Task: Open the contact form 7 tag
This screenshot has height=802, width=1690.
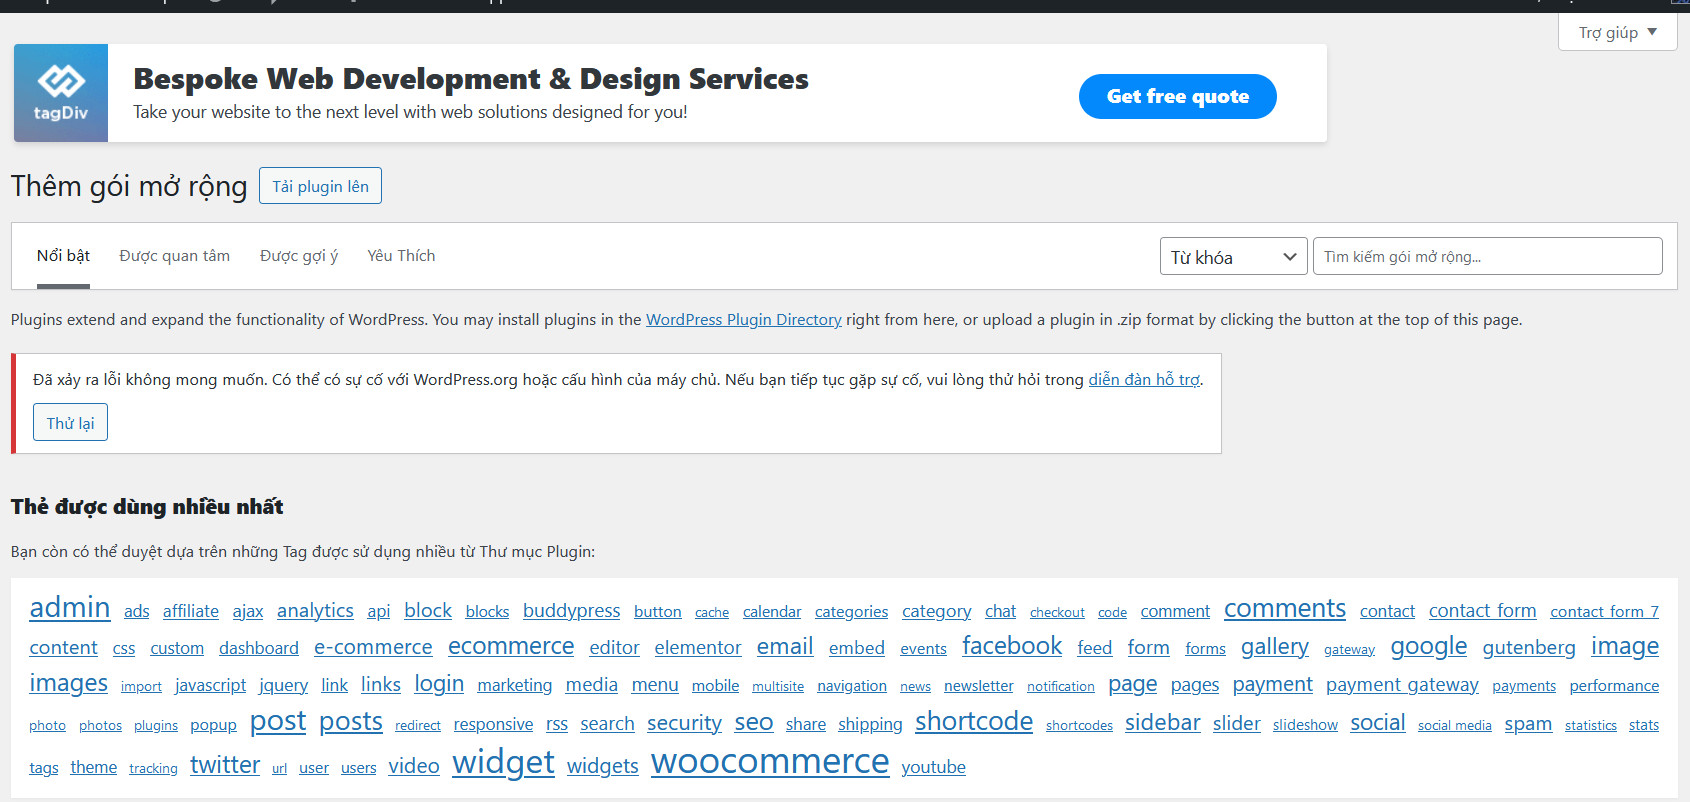Action: tap(1604, 612)
